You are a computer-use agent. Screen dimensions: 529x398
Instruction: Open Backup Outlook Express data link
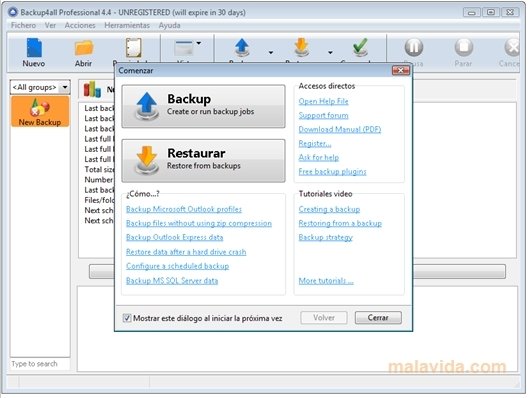coord(174,237)
